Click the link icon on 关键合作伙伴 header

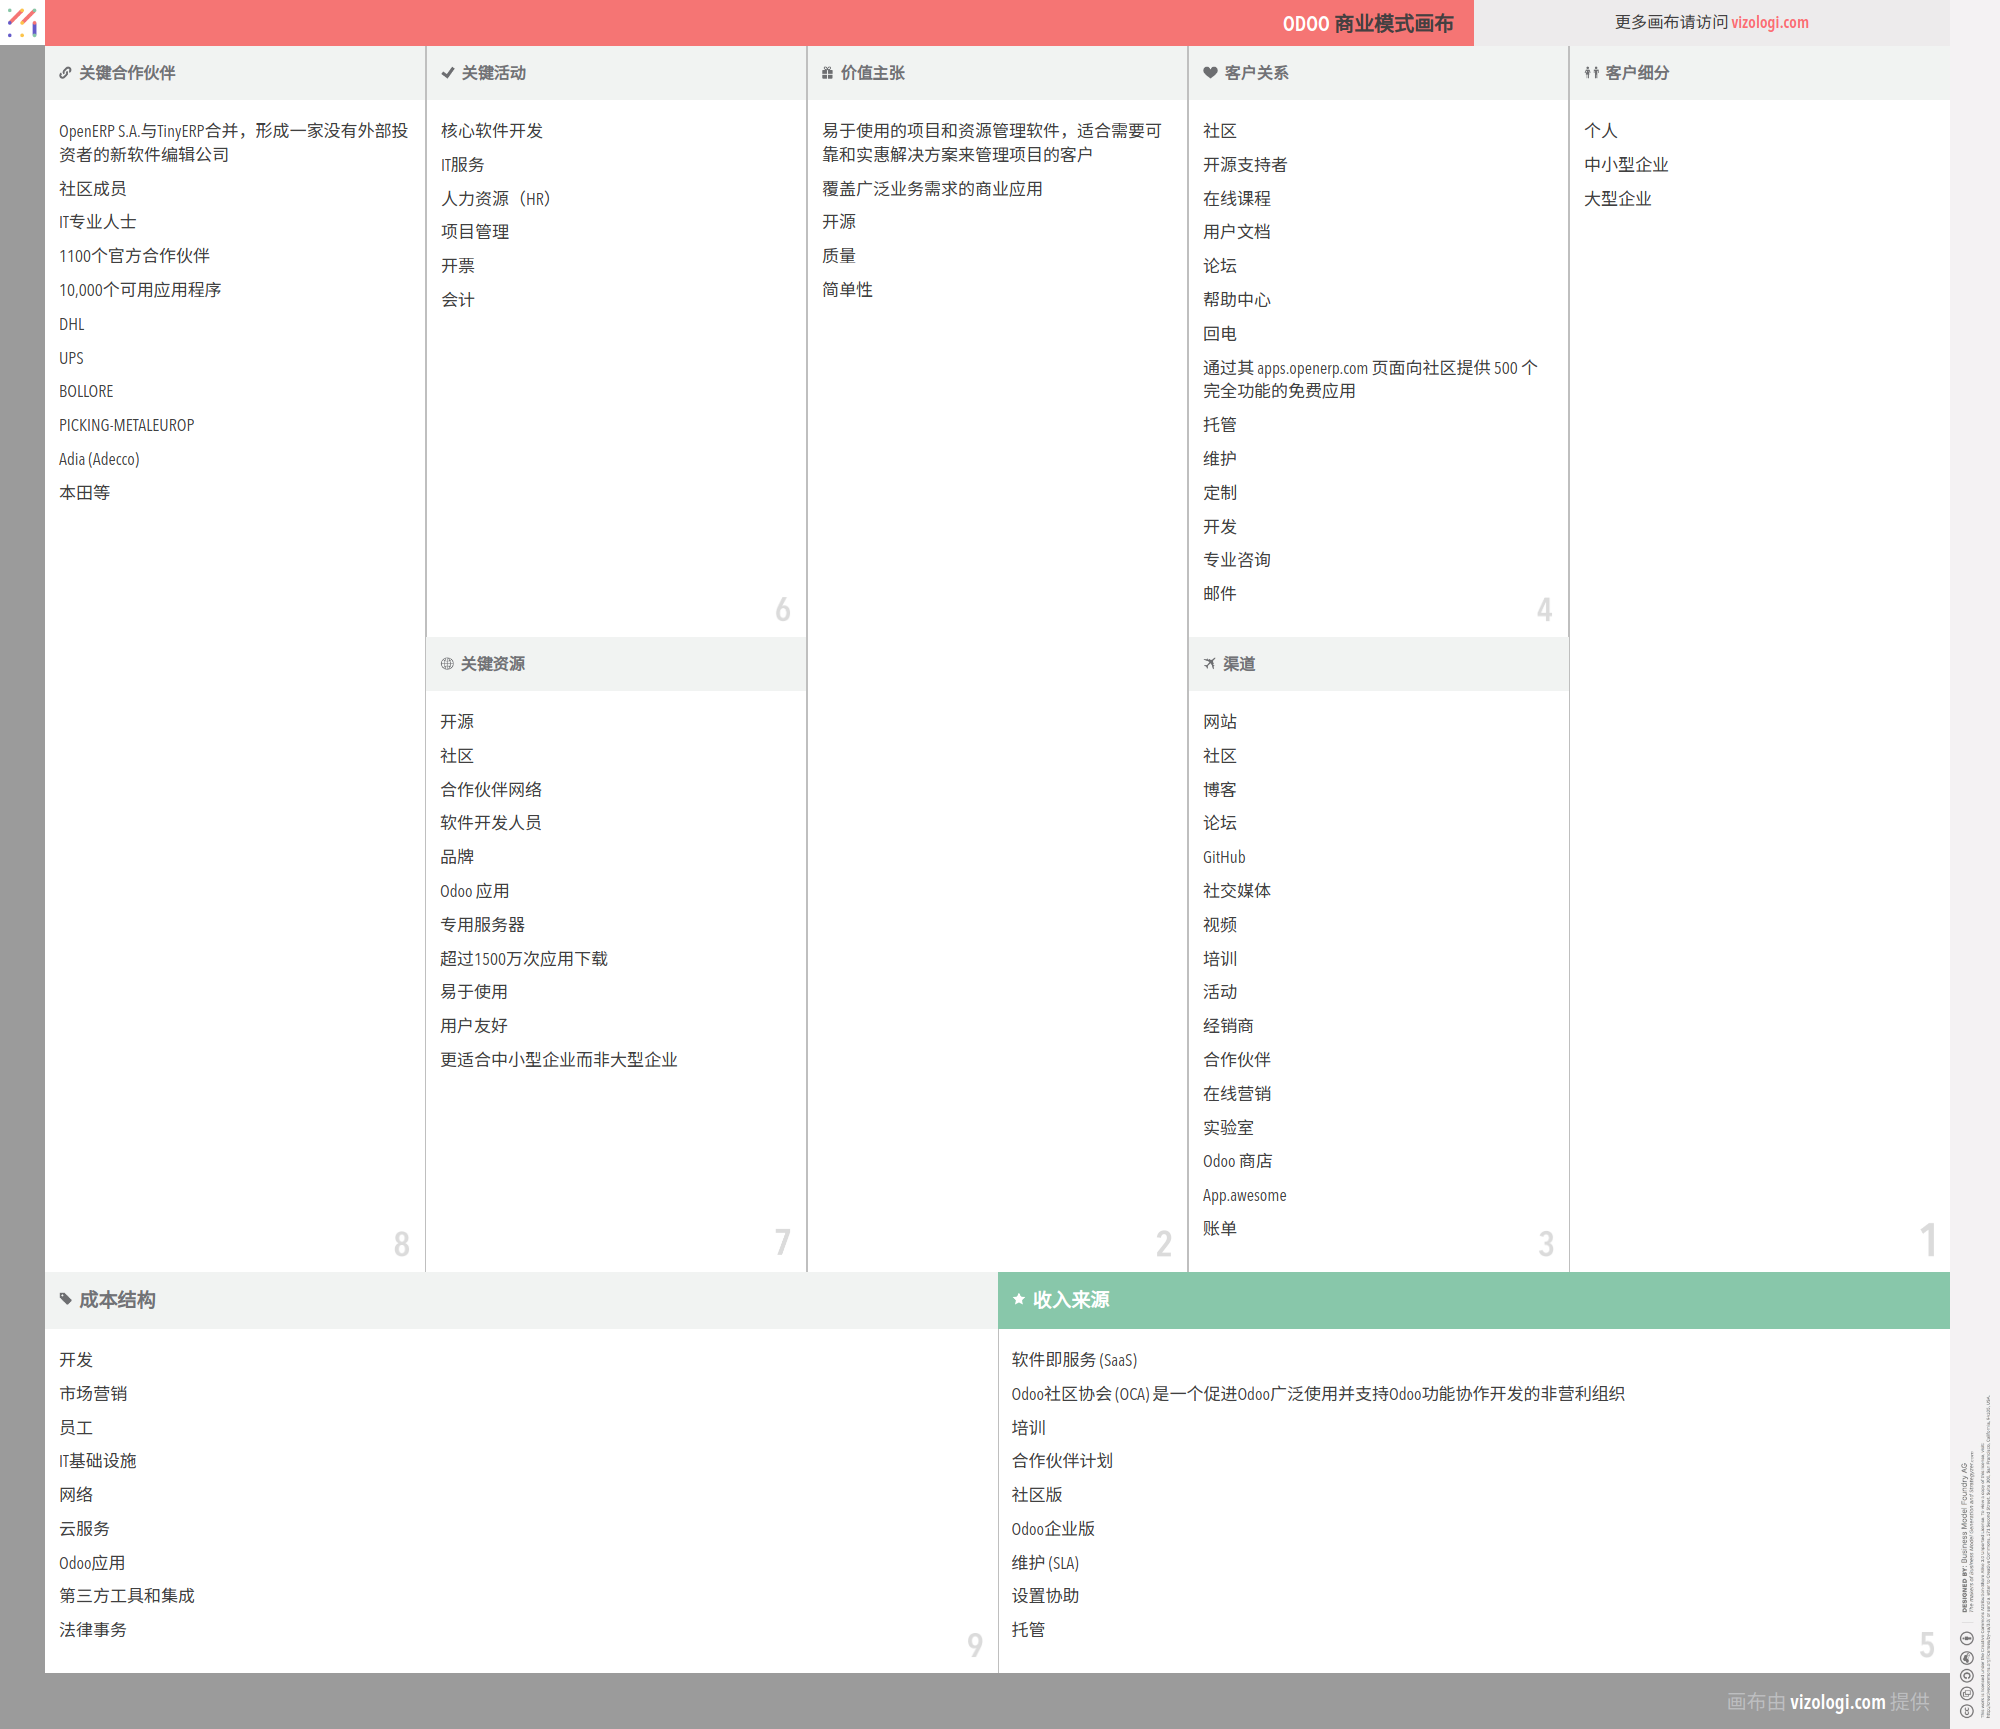click(65, 72)
